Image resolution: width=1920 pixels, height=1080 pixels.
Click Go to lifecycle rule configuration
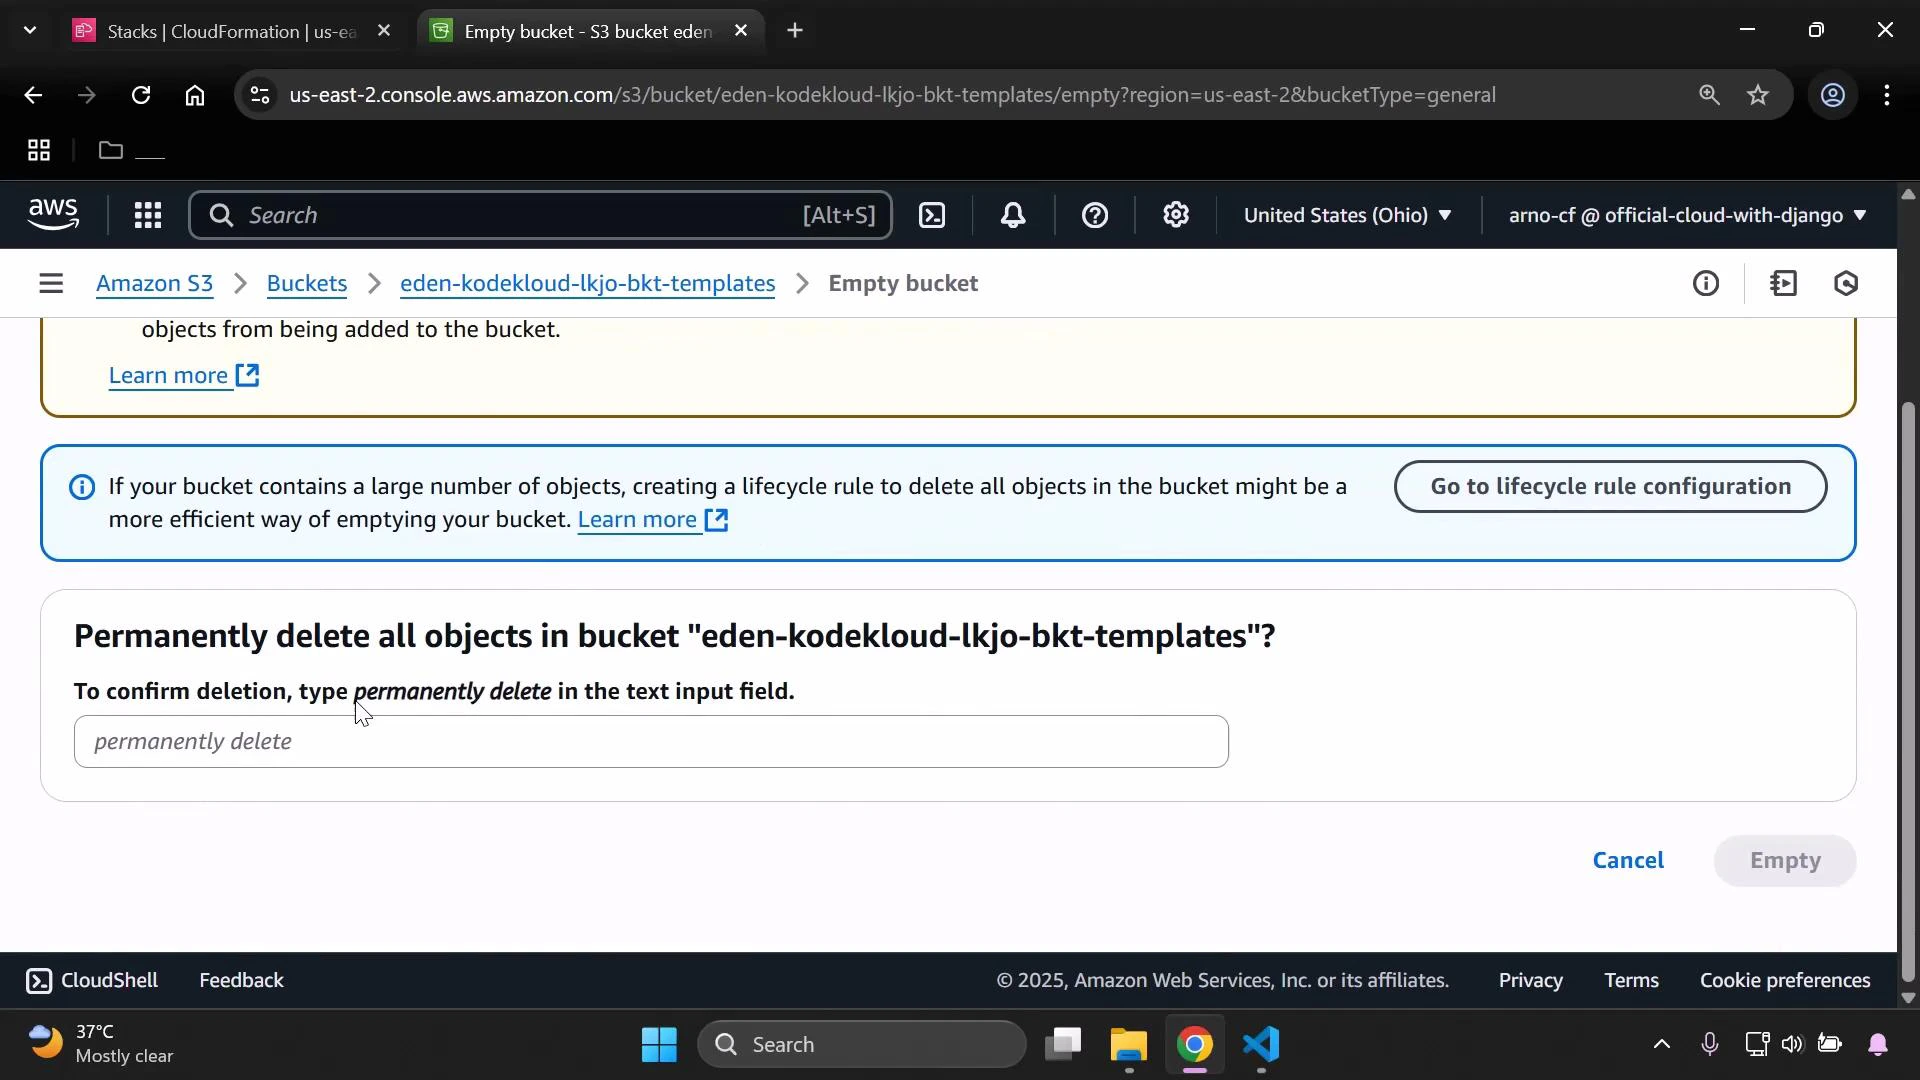[1610, 486]
